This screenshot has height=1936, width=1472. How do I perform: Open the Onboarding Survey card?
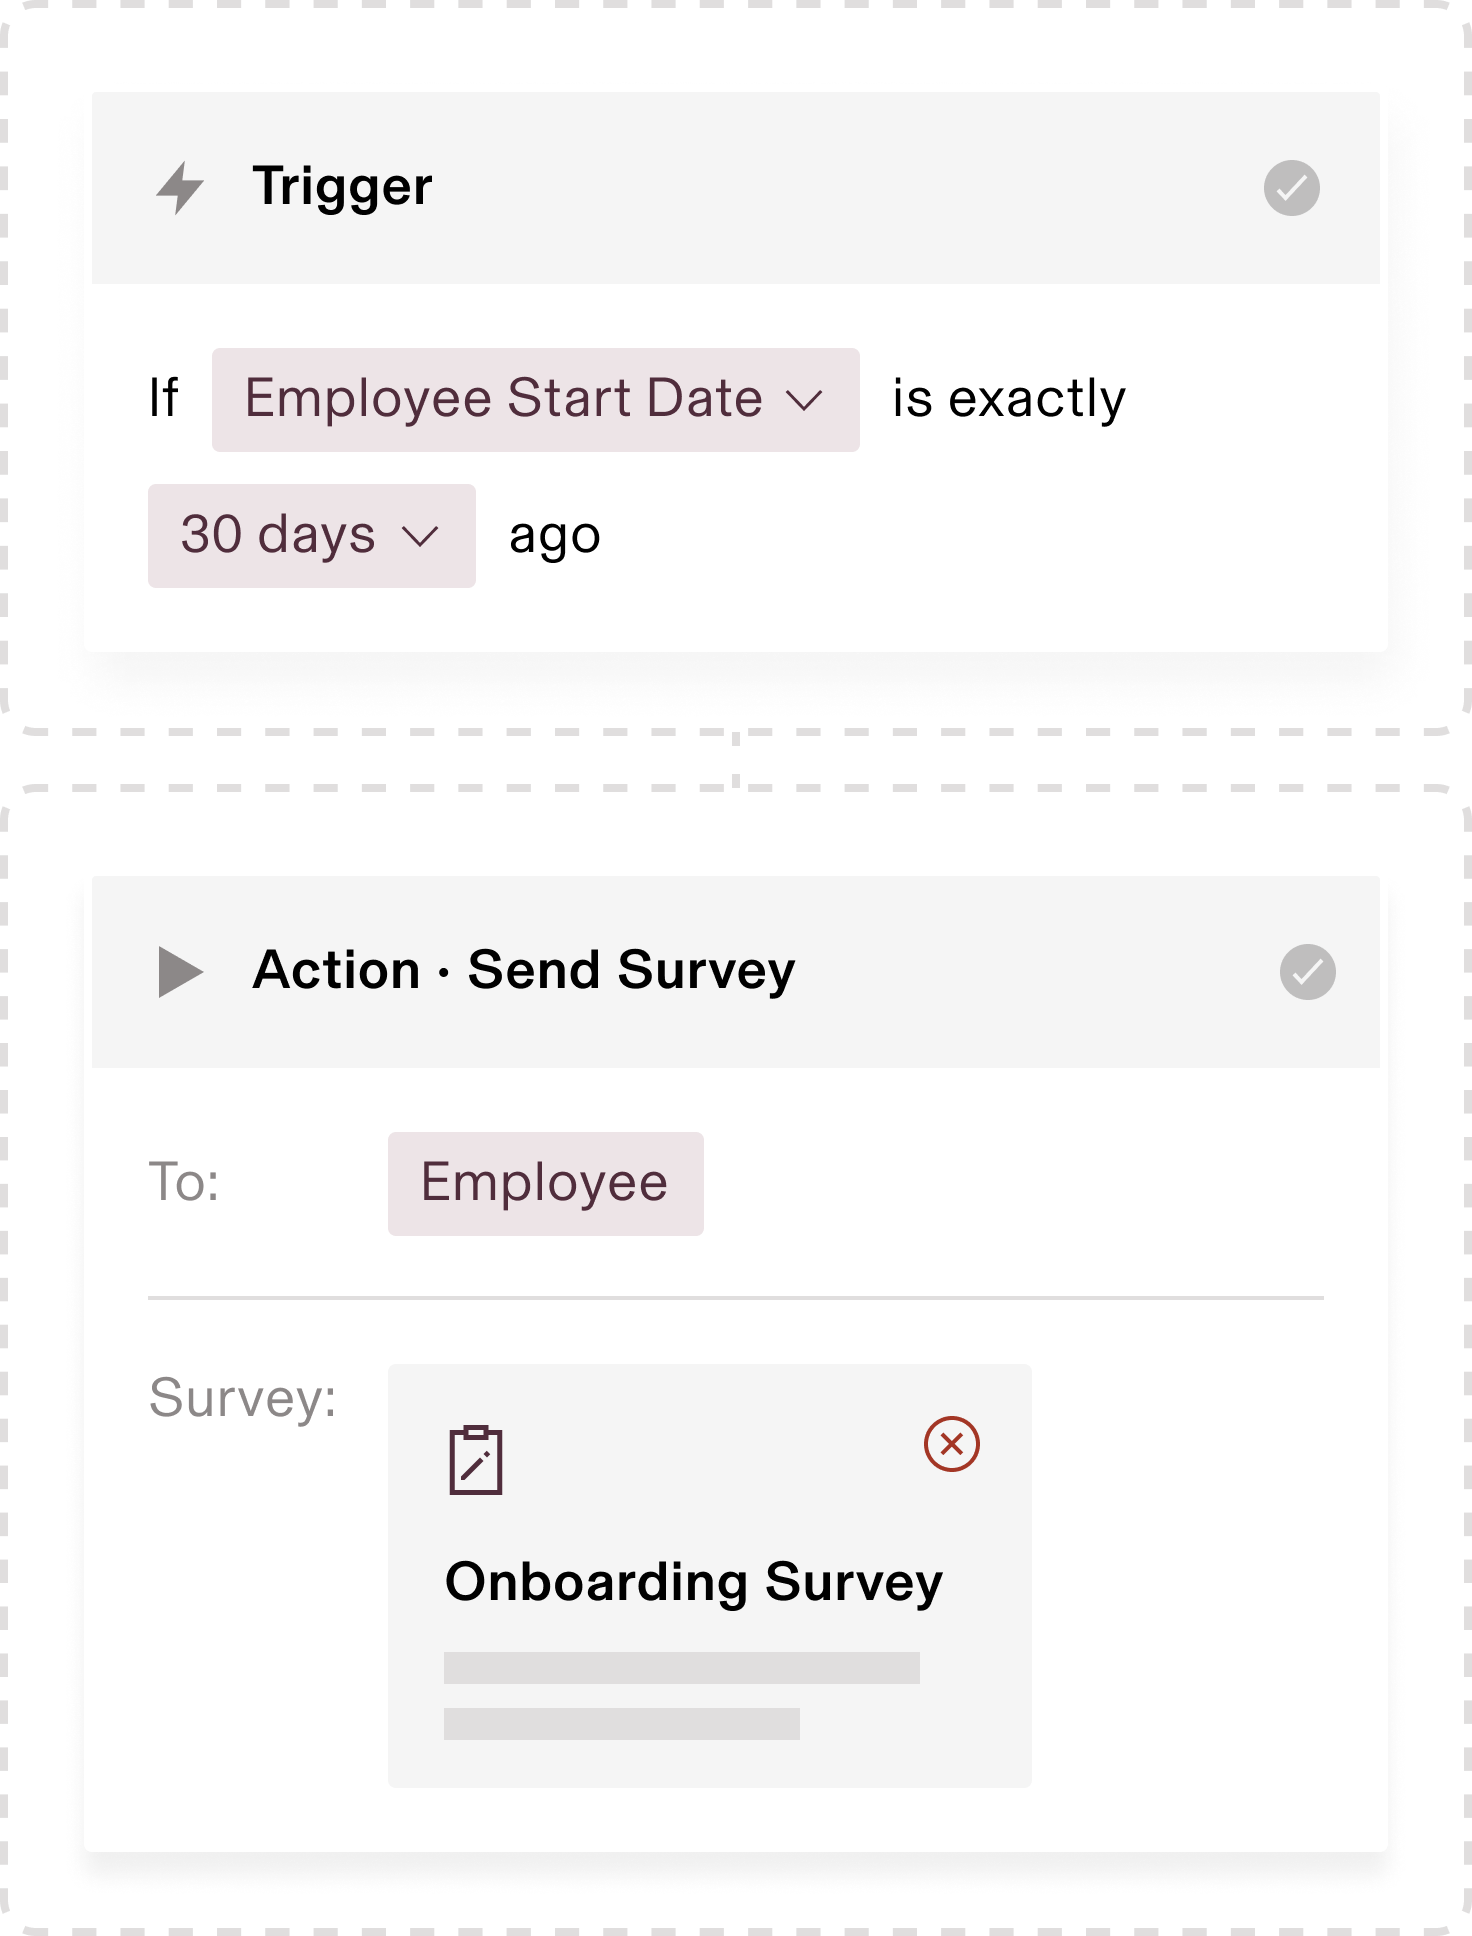pos(709,1575)
